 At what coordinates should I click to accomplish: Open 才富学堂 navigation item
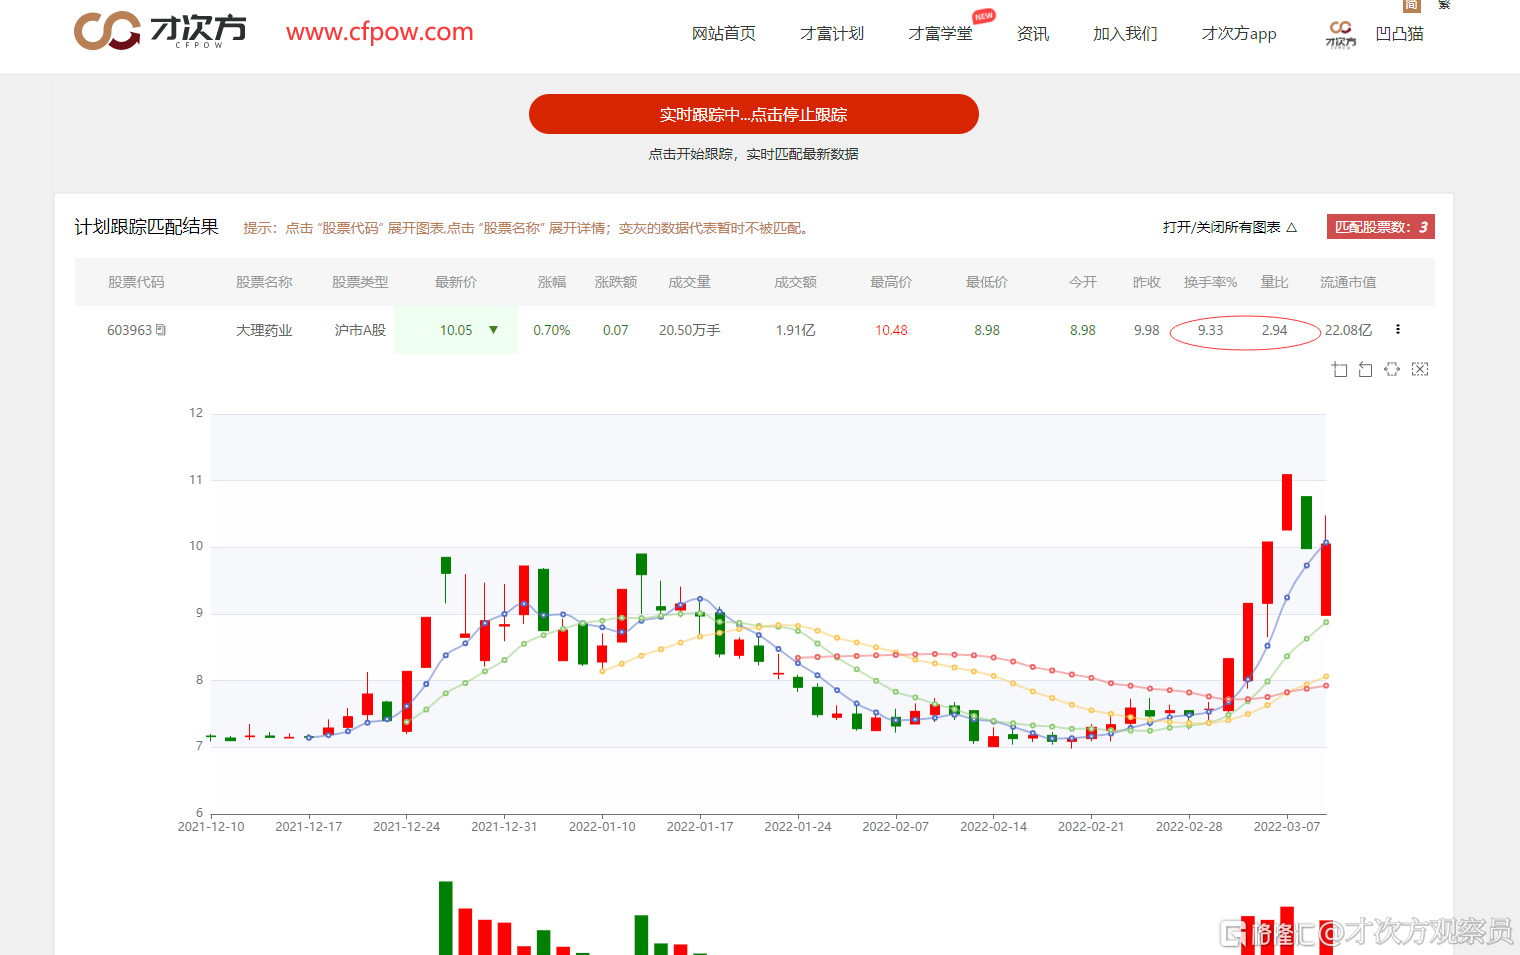point(940,33)
